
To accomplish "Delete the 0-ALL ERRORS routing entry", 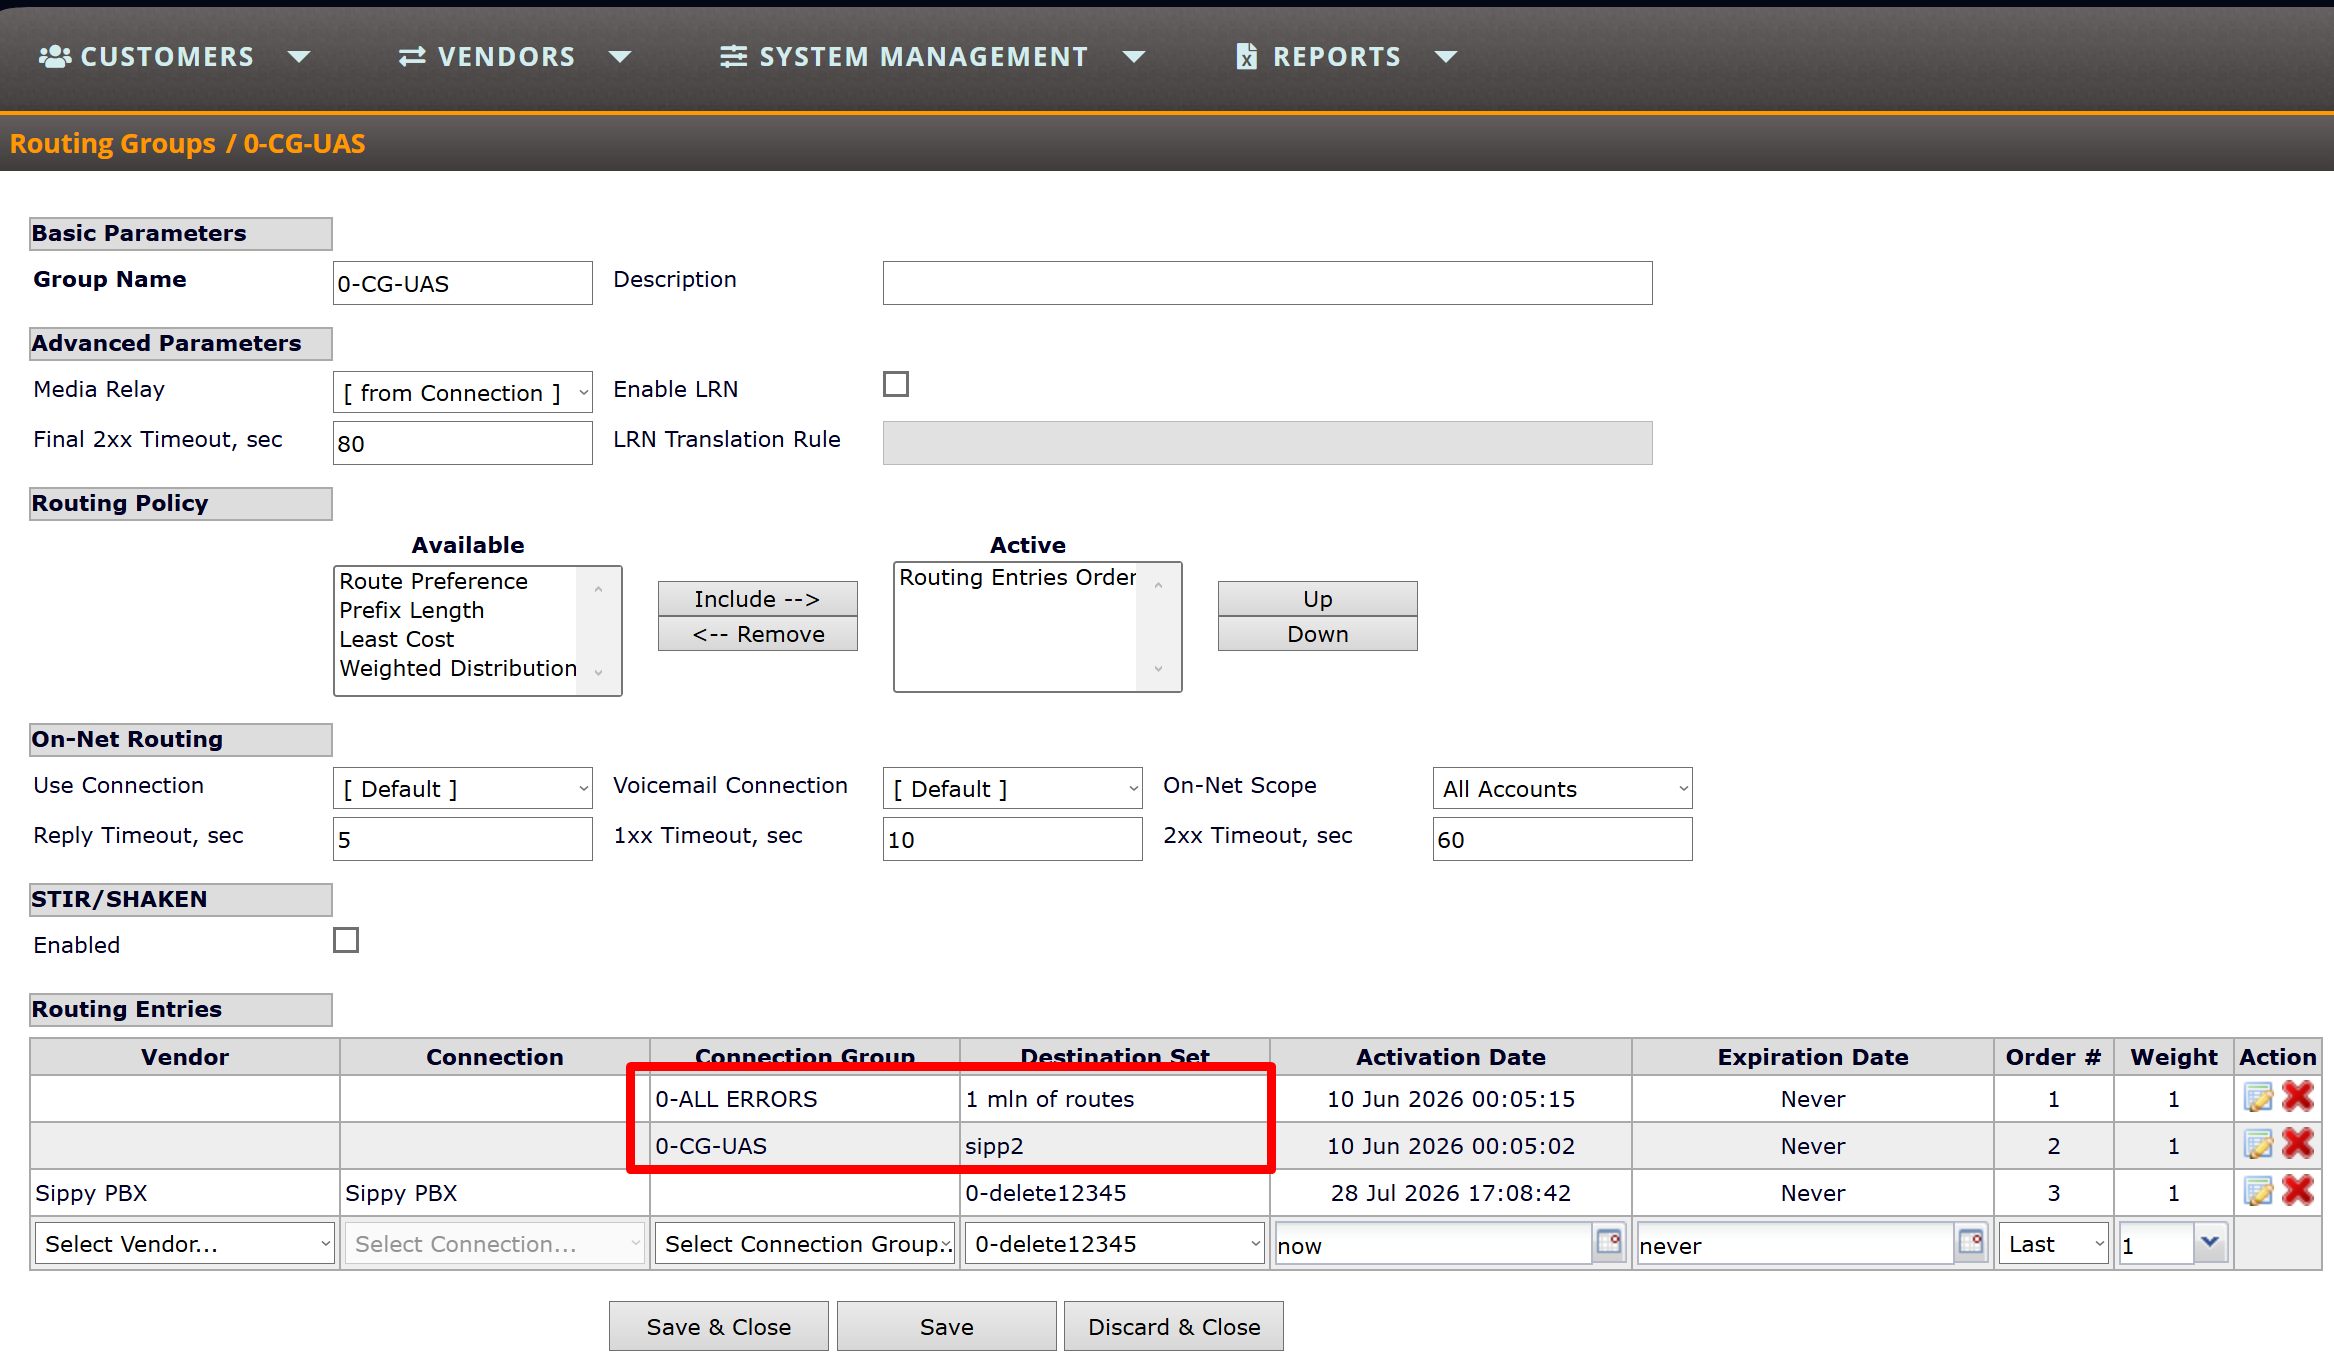I will pyautogui.click(x=2298, y=1097).
